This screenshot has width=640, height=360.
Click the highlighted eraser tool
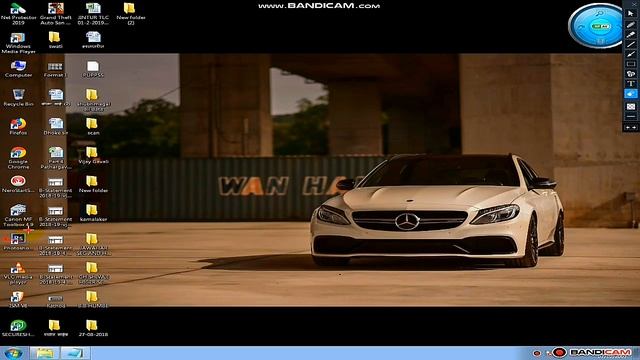click(631, 94)
